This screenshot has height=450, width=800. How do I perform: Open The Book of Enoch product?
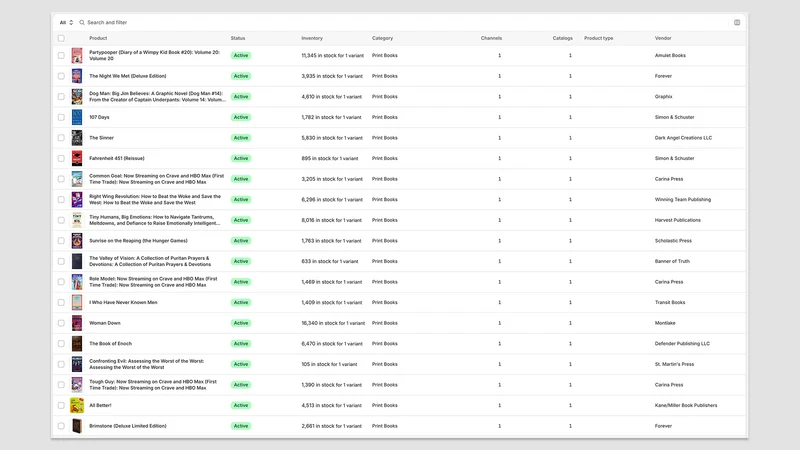click(110, 343)
